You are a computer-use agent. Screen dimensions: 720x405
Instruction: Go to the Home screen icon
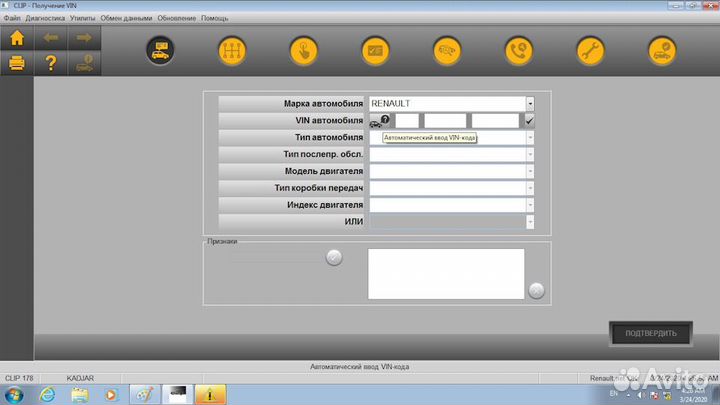(x=17, y=38)
